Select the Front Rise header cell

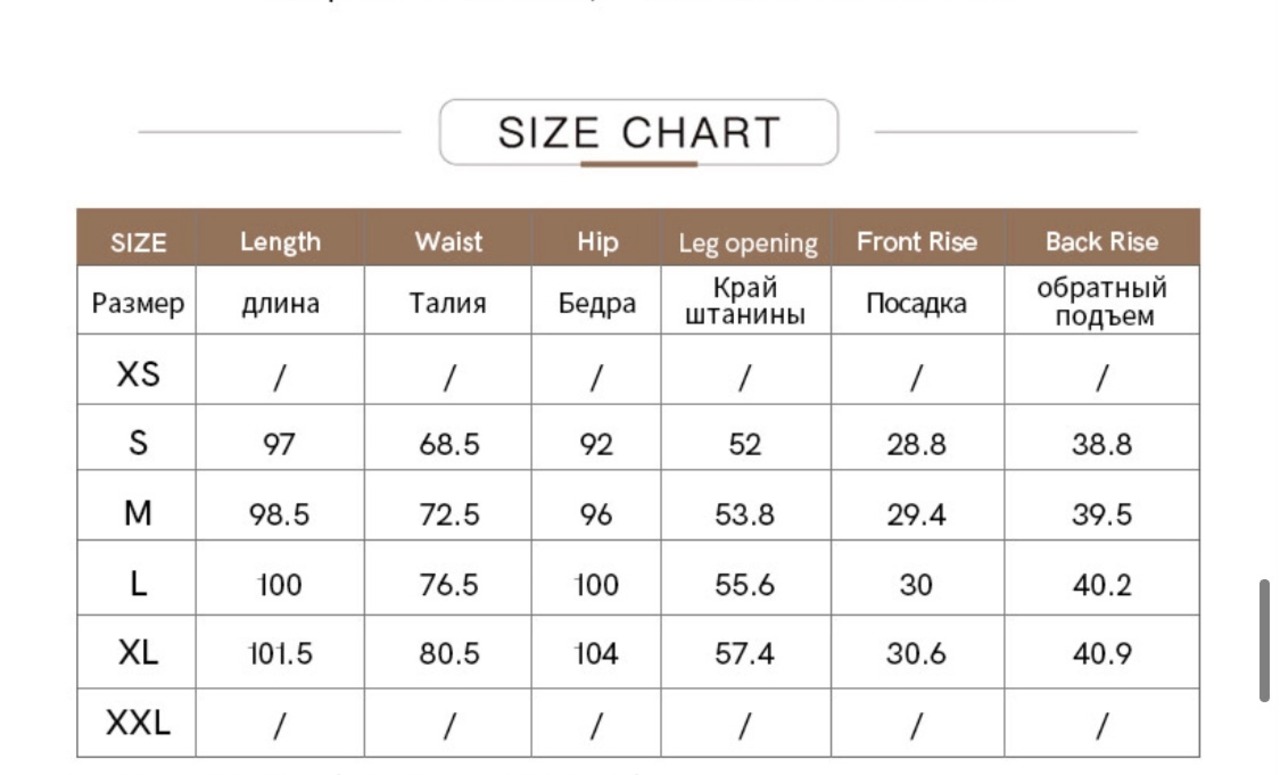point(917,242)
